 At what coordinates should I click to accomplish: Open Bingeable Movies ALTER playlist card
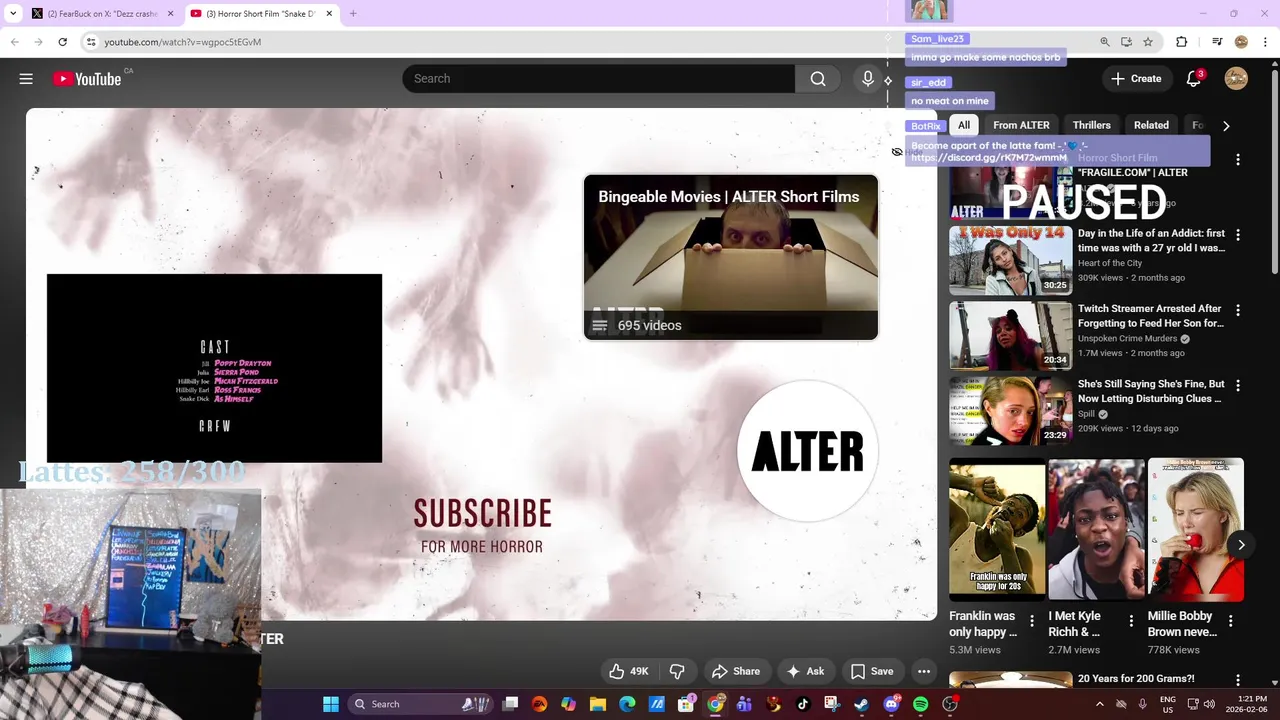click(x=731, y=257)
